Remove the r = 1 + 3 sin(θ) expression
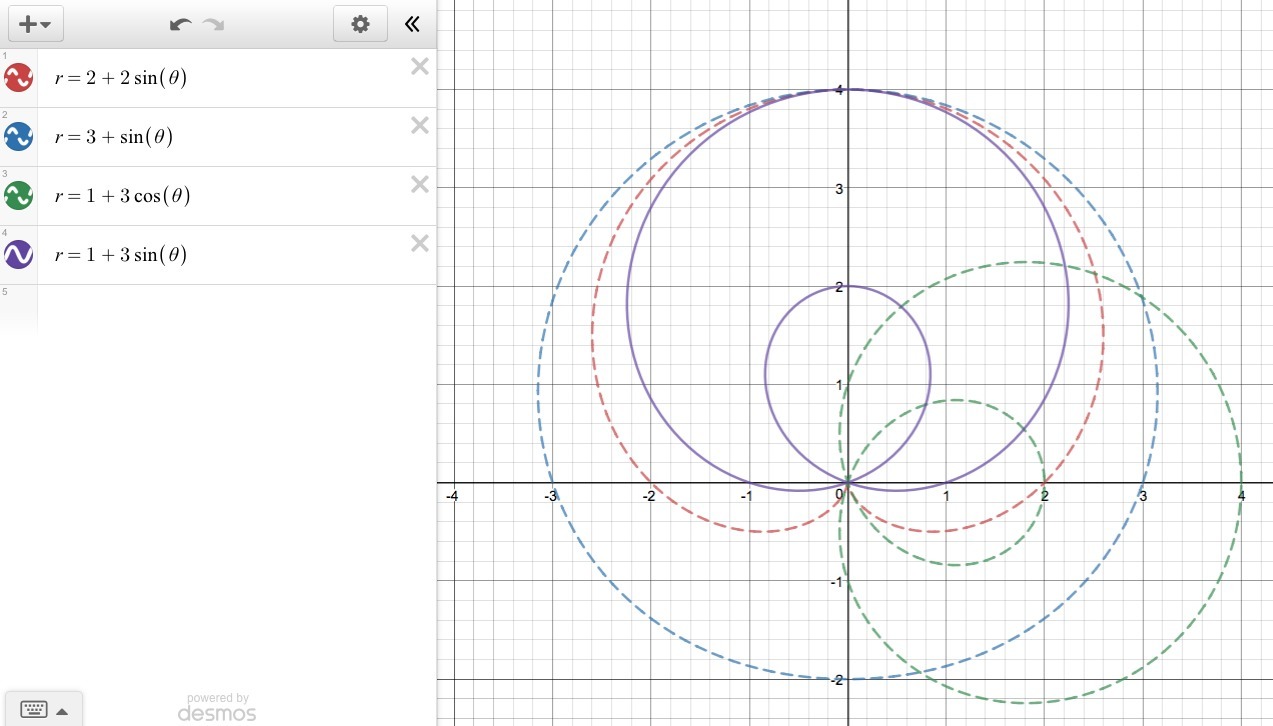1273x726 pixels. coord(420,244)
